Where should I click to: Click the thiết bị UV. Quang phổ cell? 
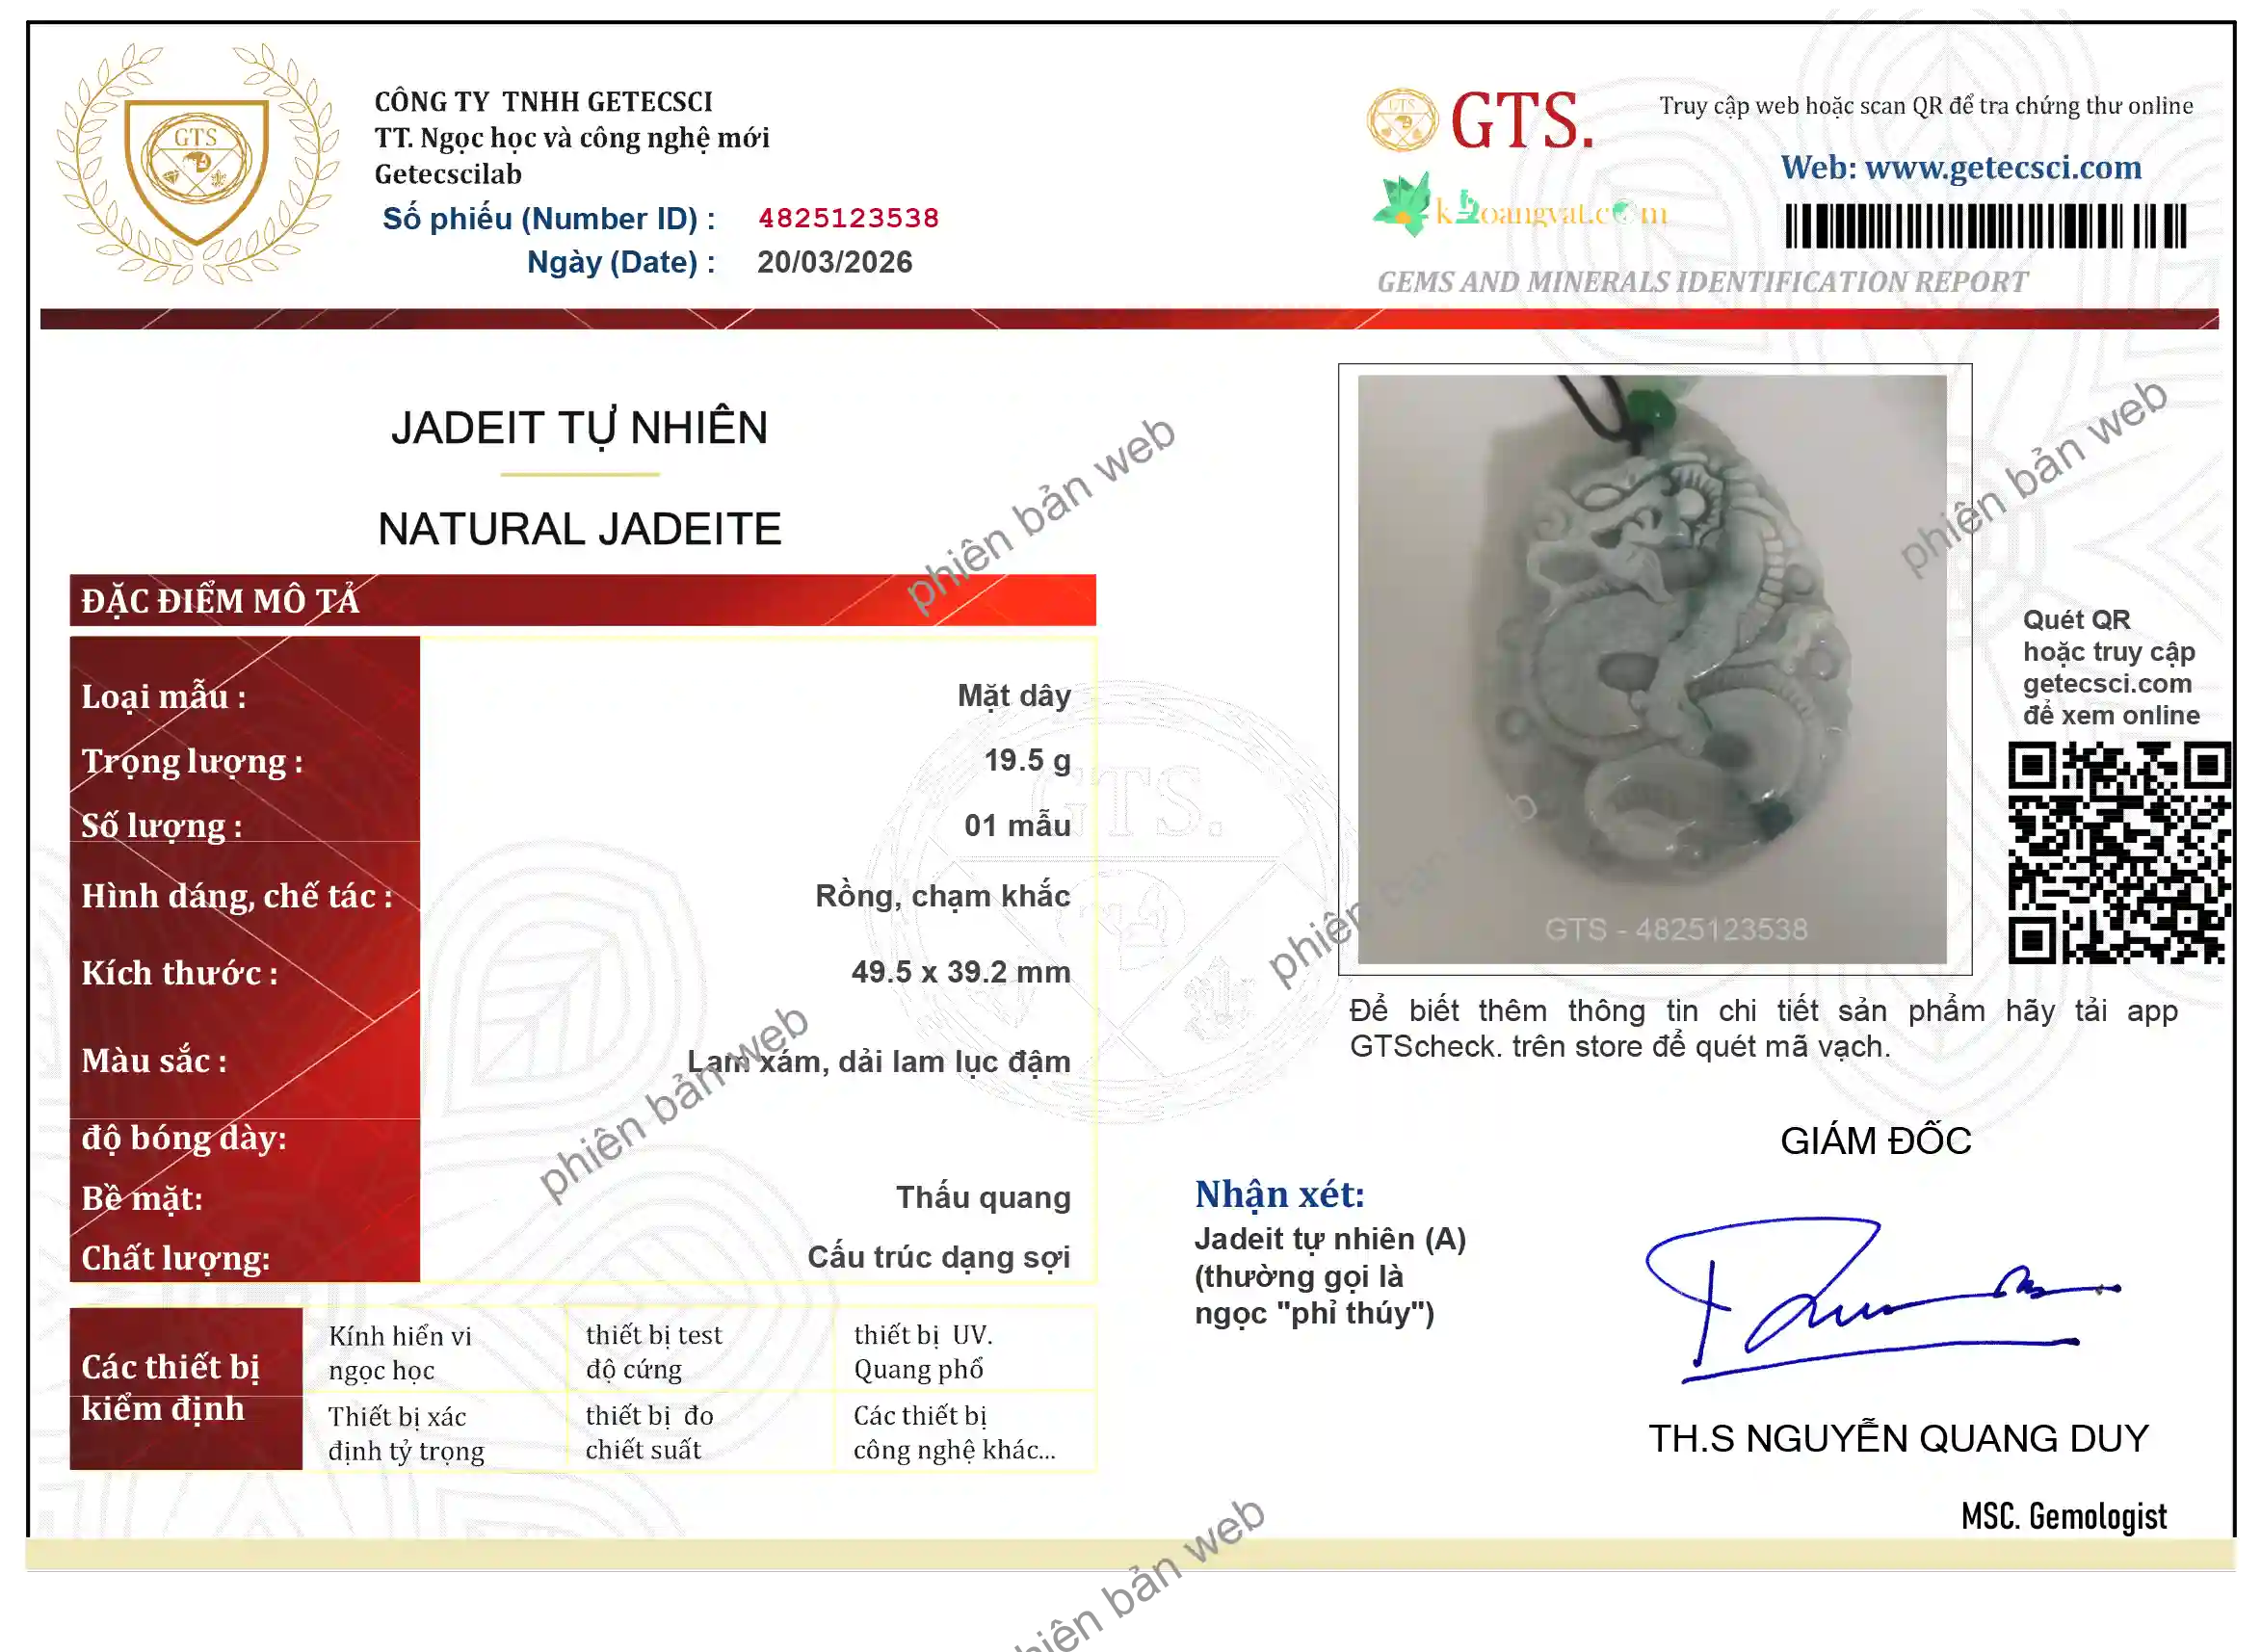tap(922, 1351)
